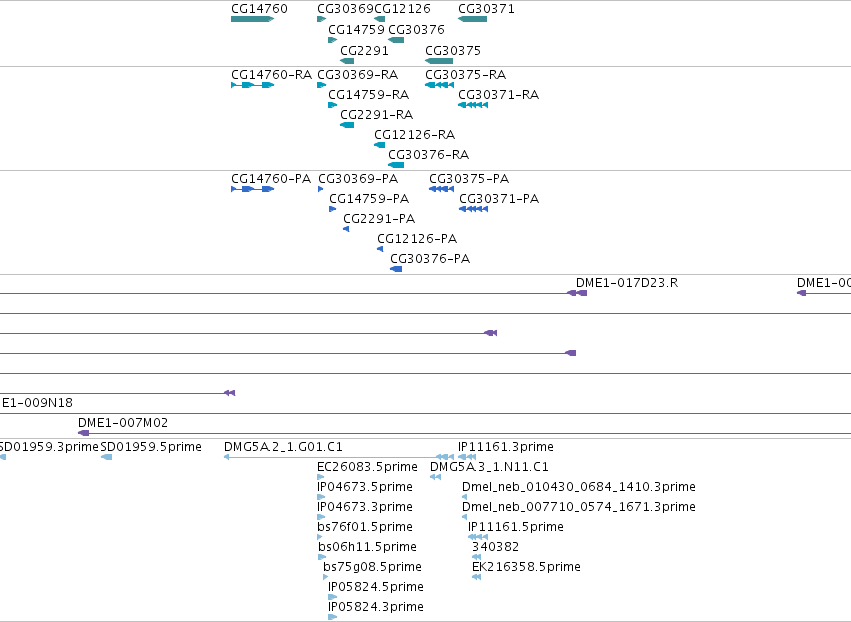
Task: Open the IP11161.5prime EST label
Action: tap(516, 527)
